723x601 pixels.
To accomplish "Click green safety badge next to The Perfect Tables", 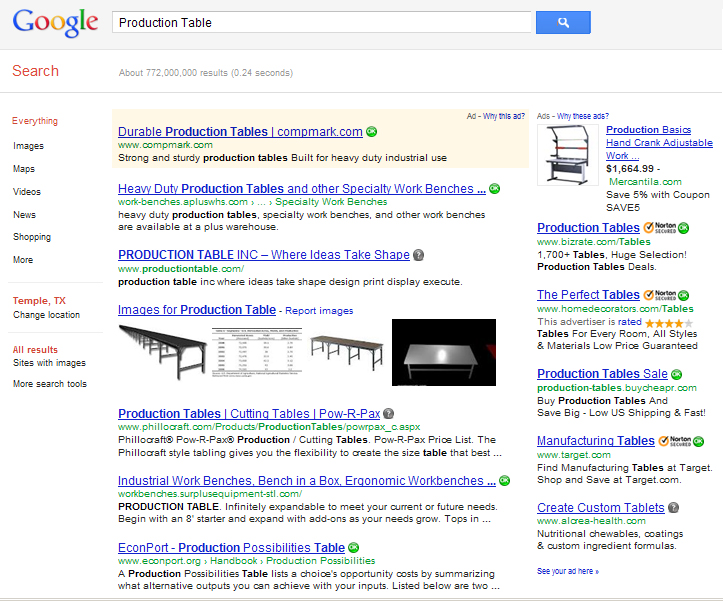I will (x=683, y=295).
